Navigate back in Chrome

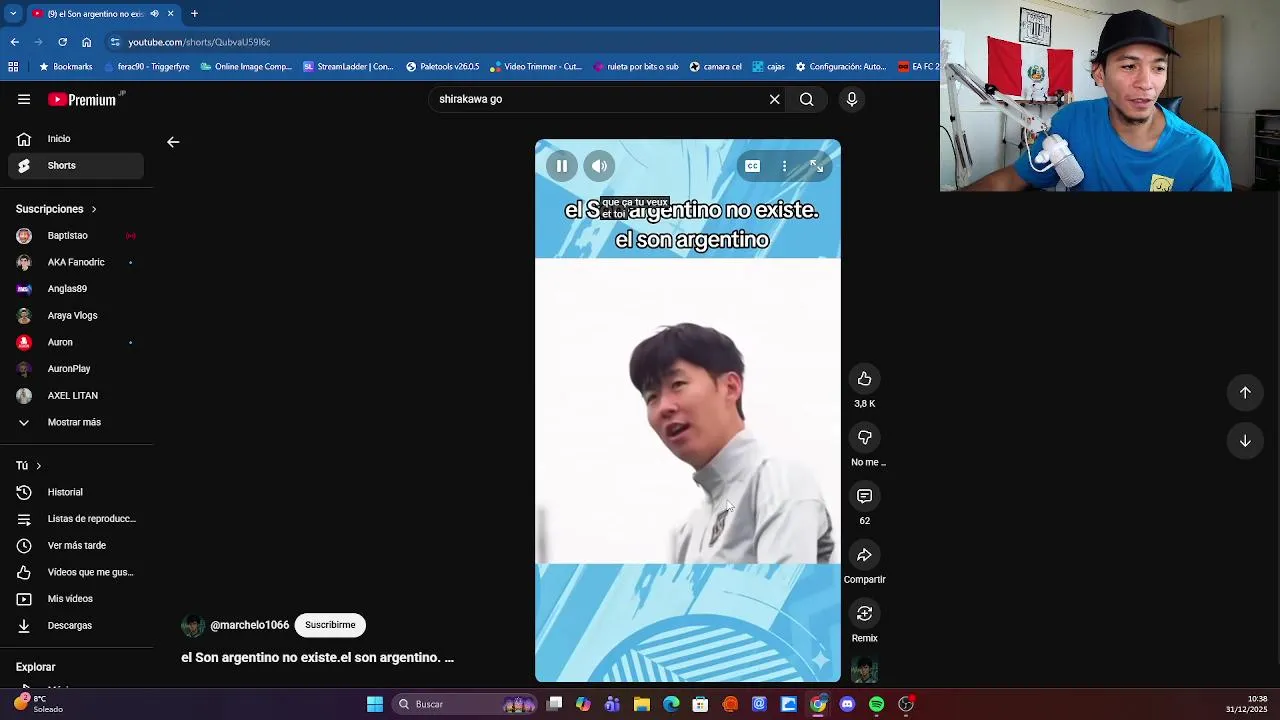click(x=14, y=42)
